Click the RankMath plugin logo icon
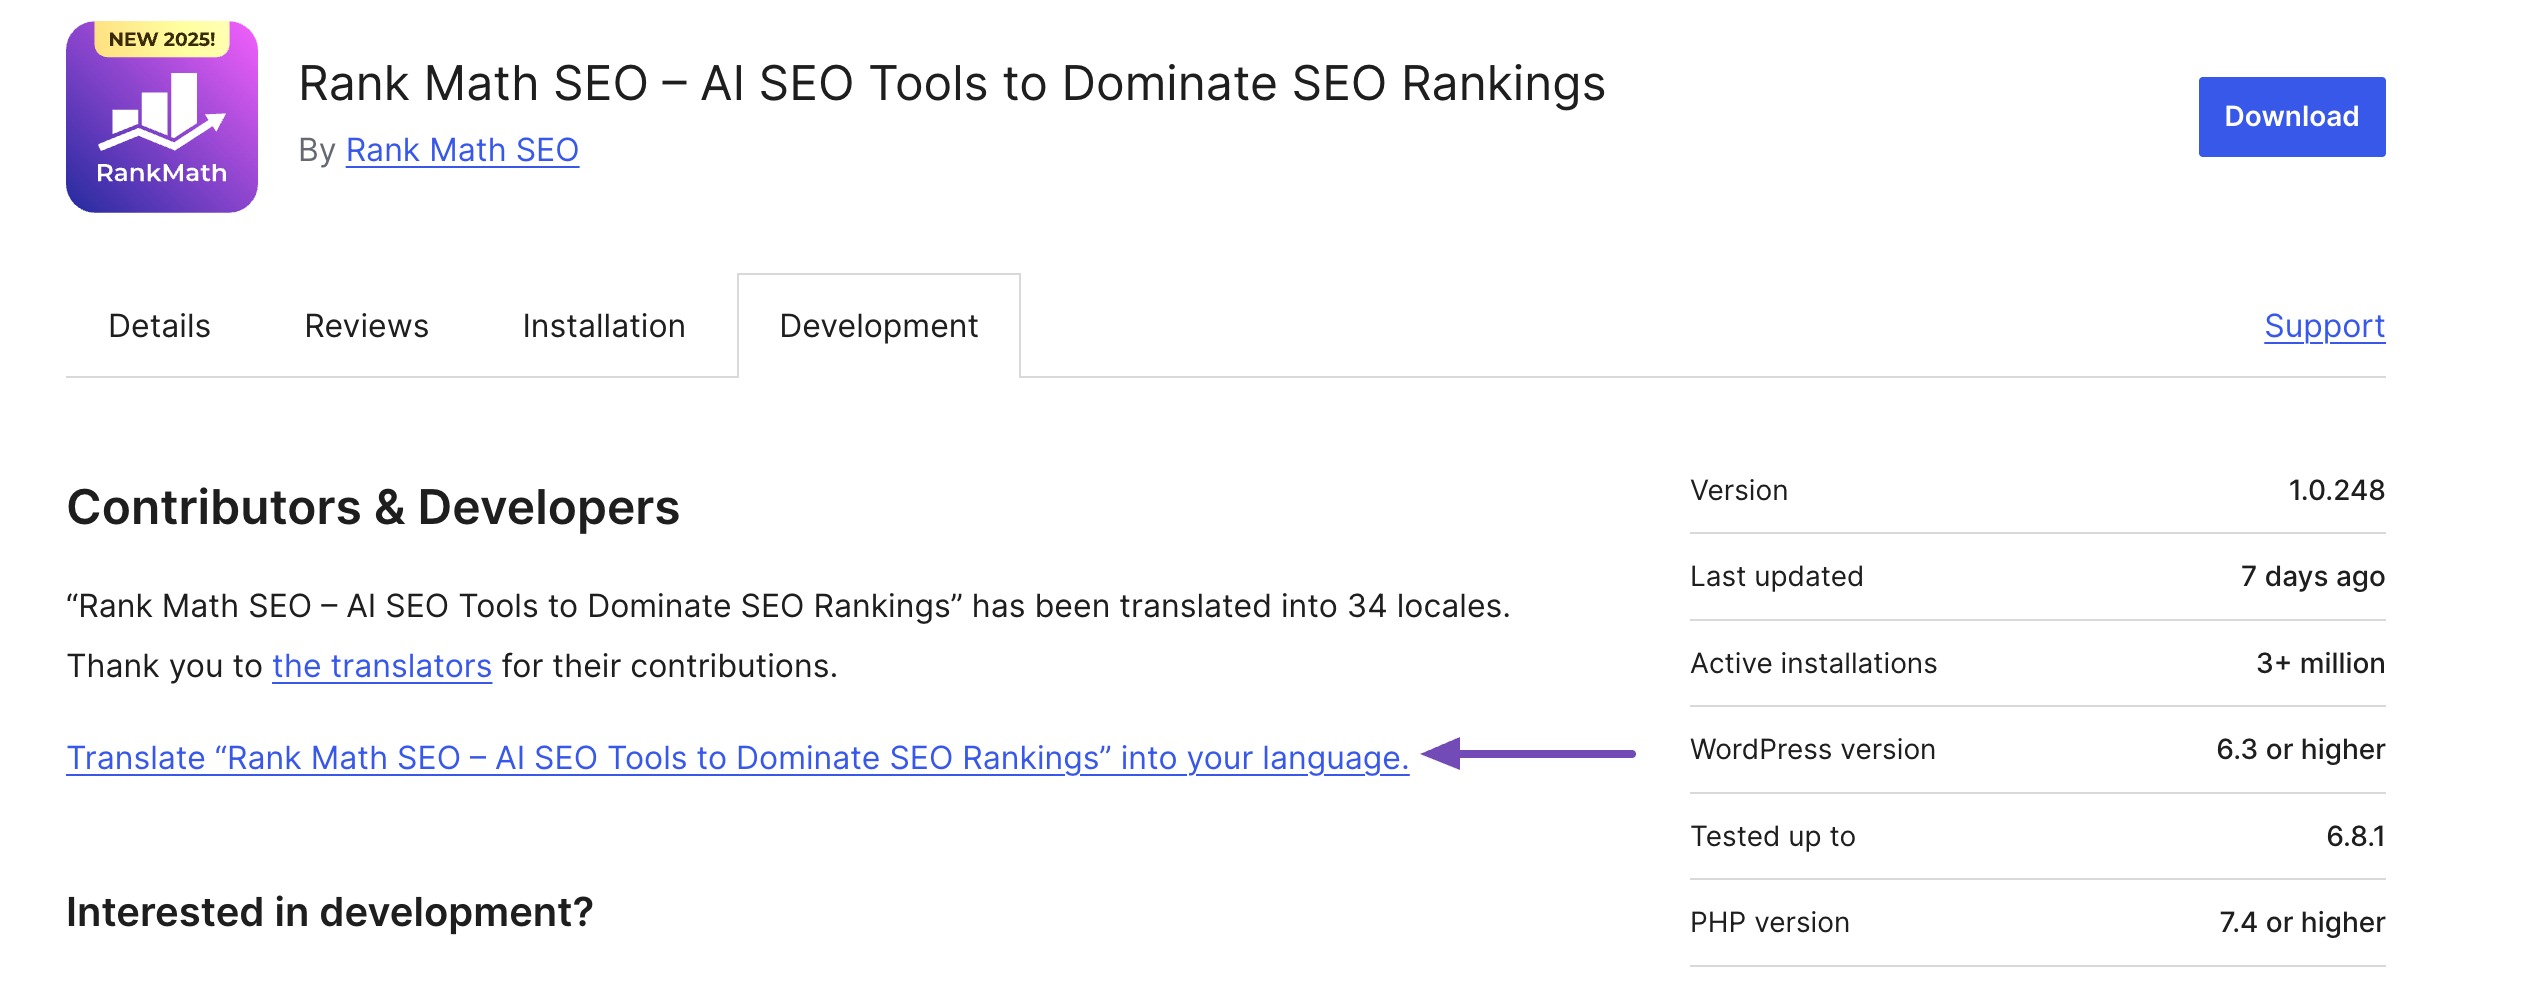The width and height of the screenshot is (2524, 990). pos(162,125)
